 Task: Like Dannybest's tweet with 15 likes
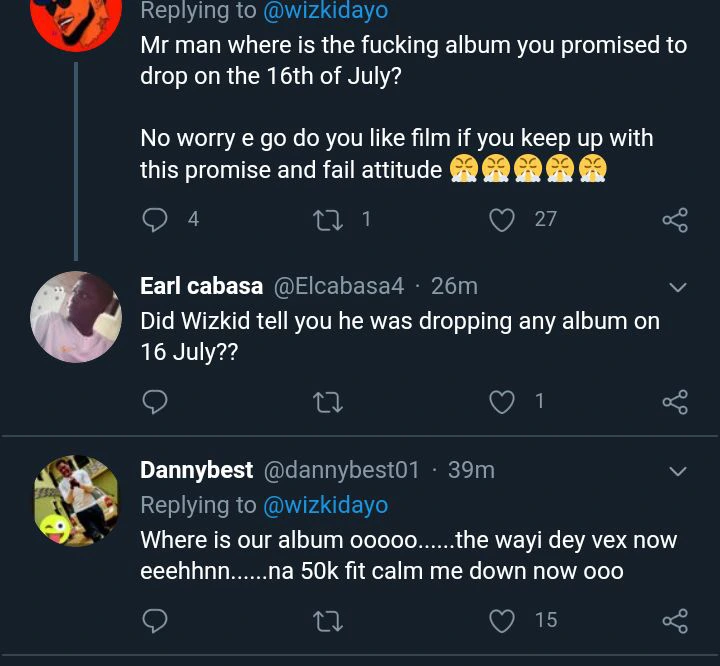pyautogui.click(x=502, y=621)
